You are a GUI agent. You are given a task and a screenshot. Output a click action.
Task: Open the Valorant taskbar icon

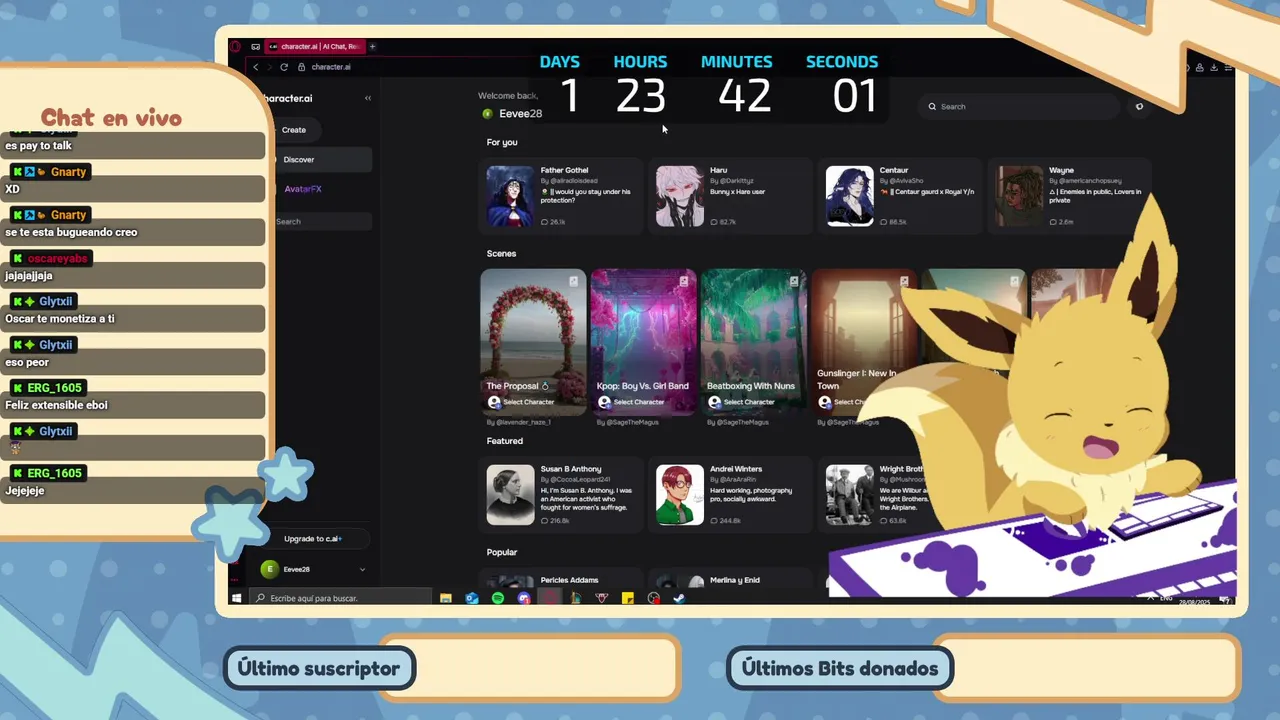601,598
